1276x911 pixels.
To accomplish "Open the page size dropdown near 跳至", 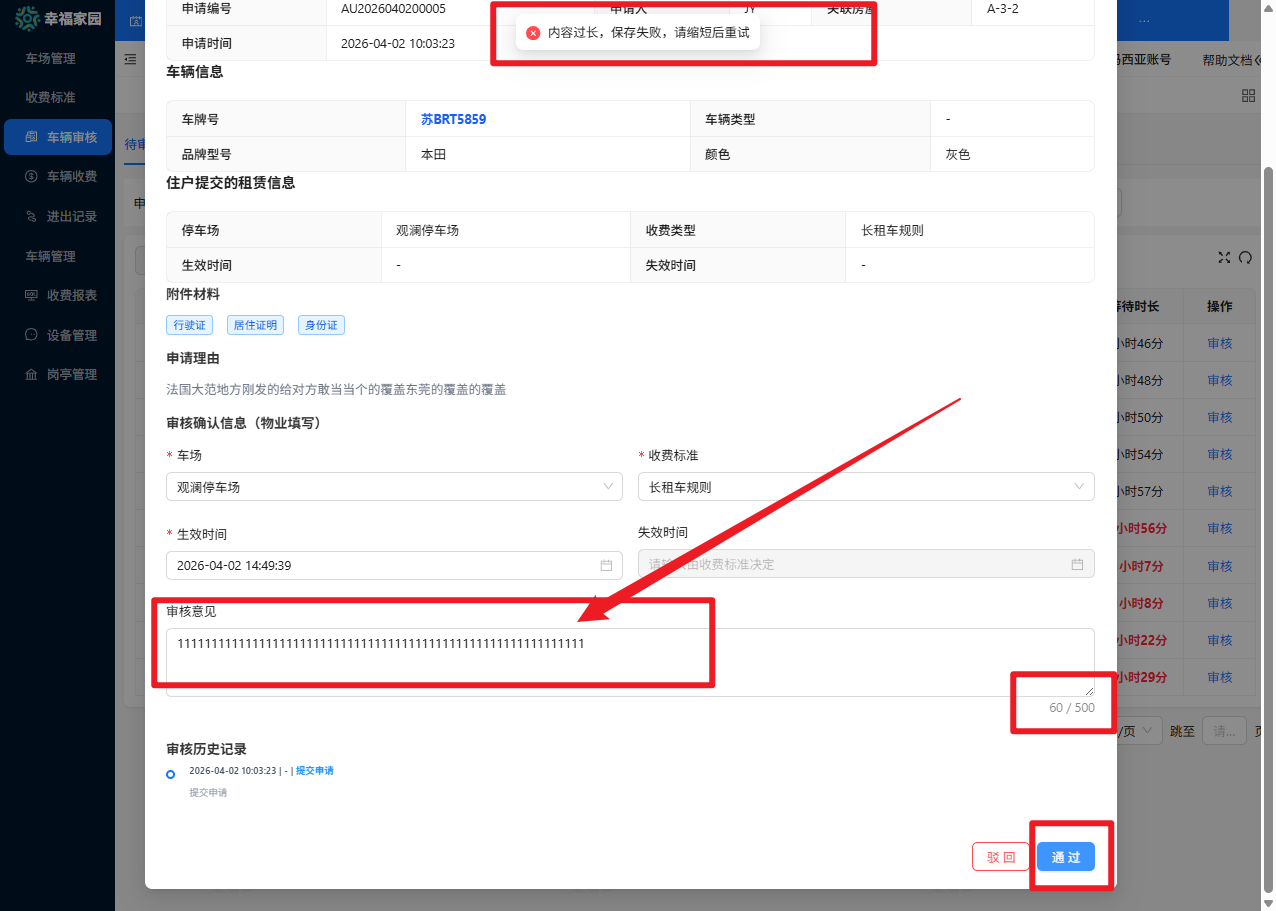I will pos(1140,731).
